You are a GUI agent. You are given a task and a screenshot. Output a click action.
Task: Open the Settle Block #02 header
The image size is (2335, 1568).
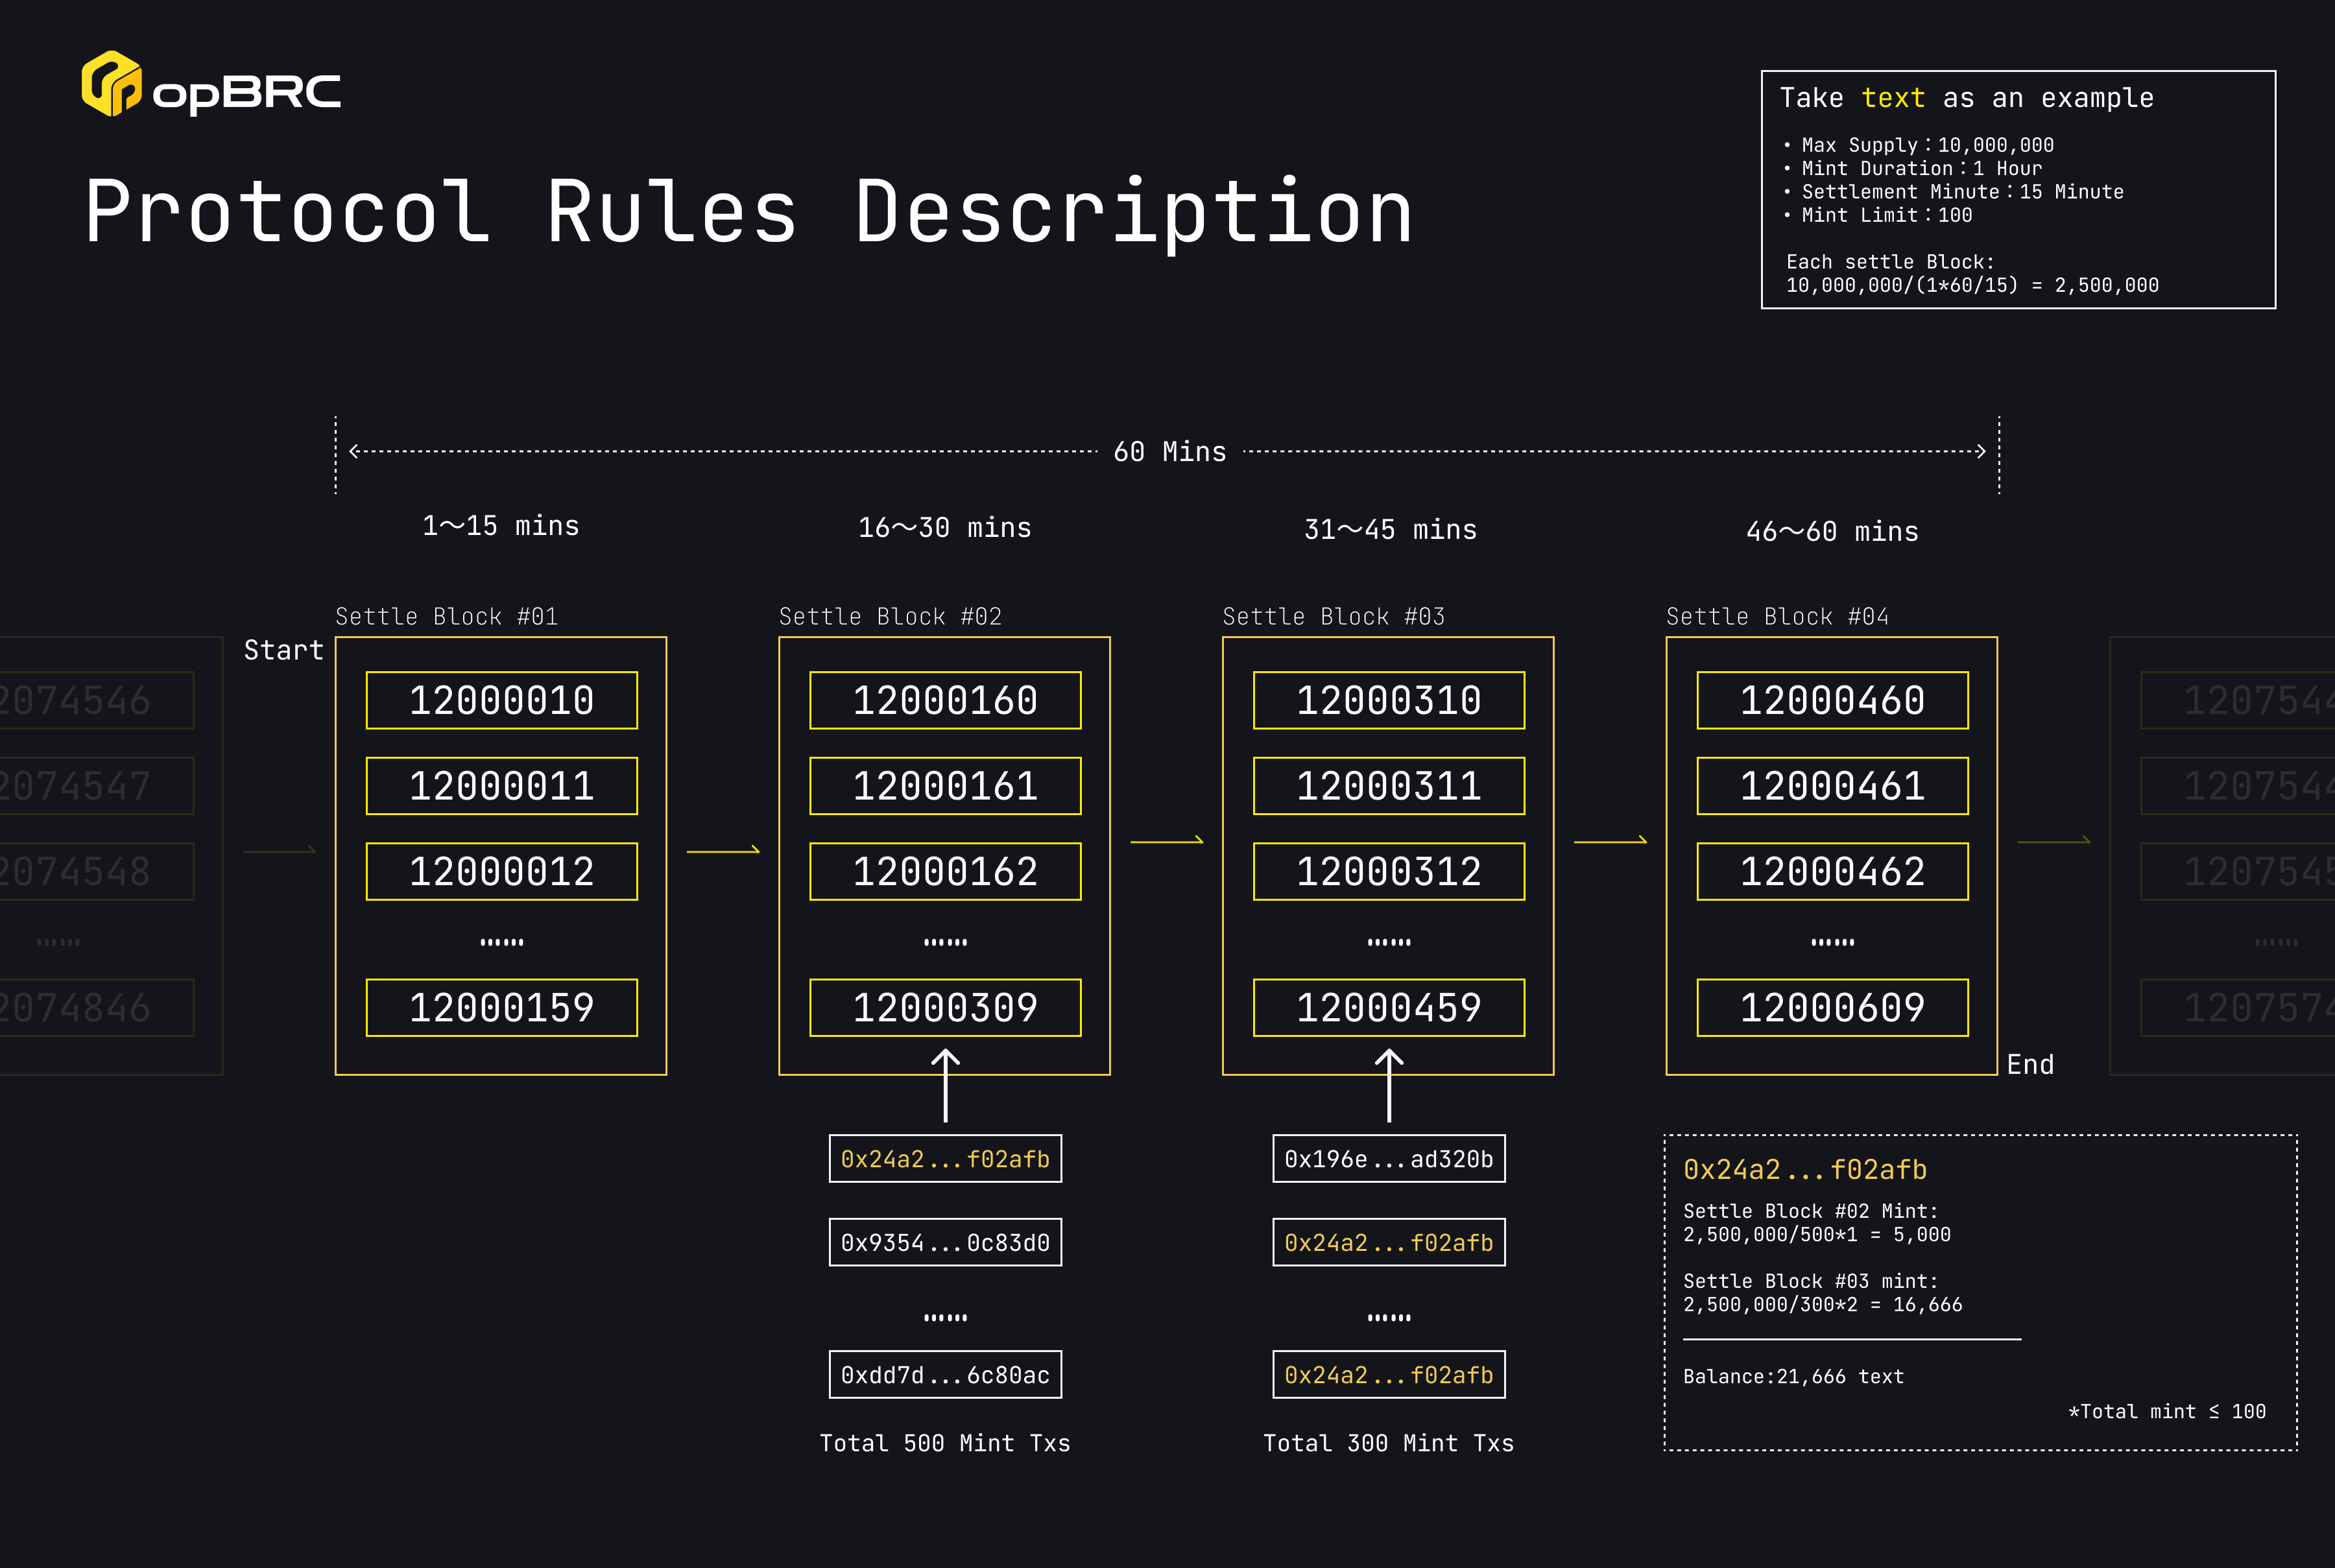(x=891, y=616)
